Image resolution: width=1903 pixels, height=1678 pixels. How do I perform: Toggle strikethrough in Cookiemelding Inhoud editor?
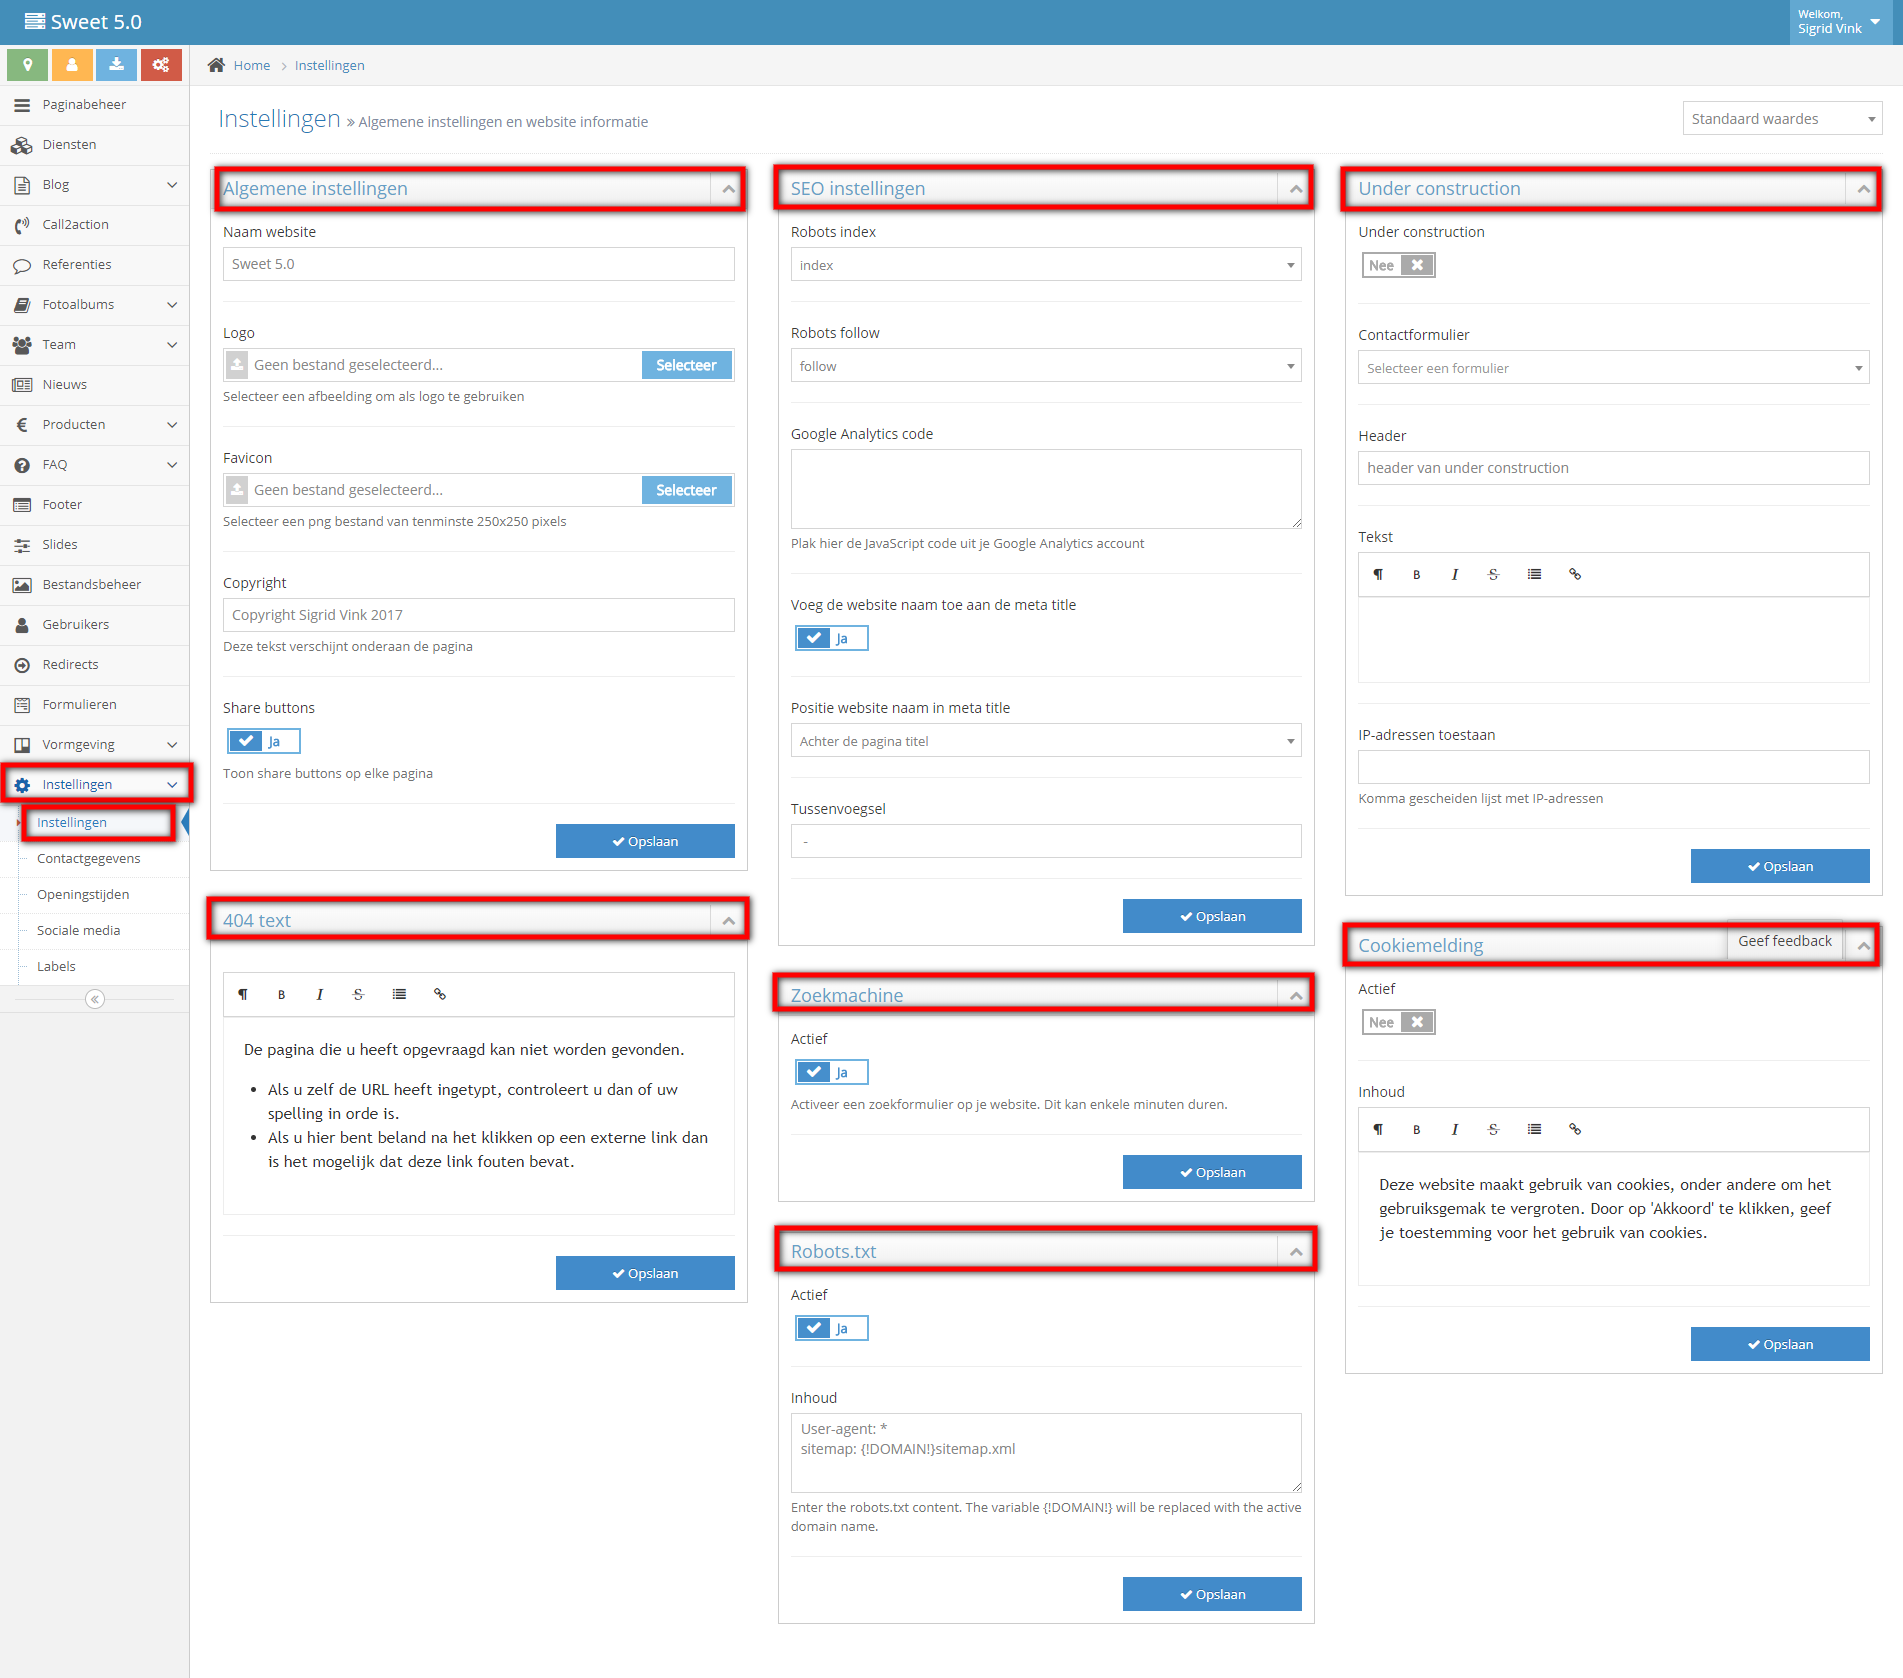click(x=1493, y=1129)
